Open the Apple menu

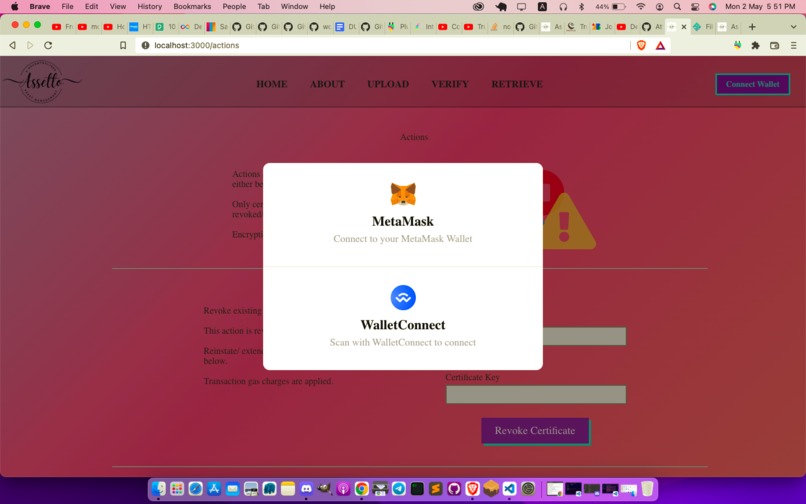pyautogui.click(x=14, y=7)
